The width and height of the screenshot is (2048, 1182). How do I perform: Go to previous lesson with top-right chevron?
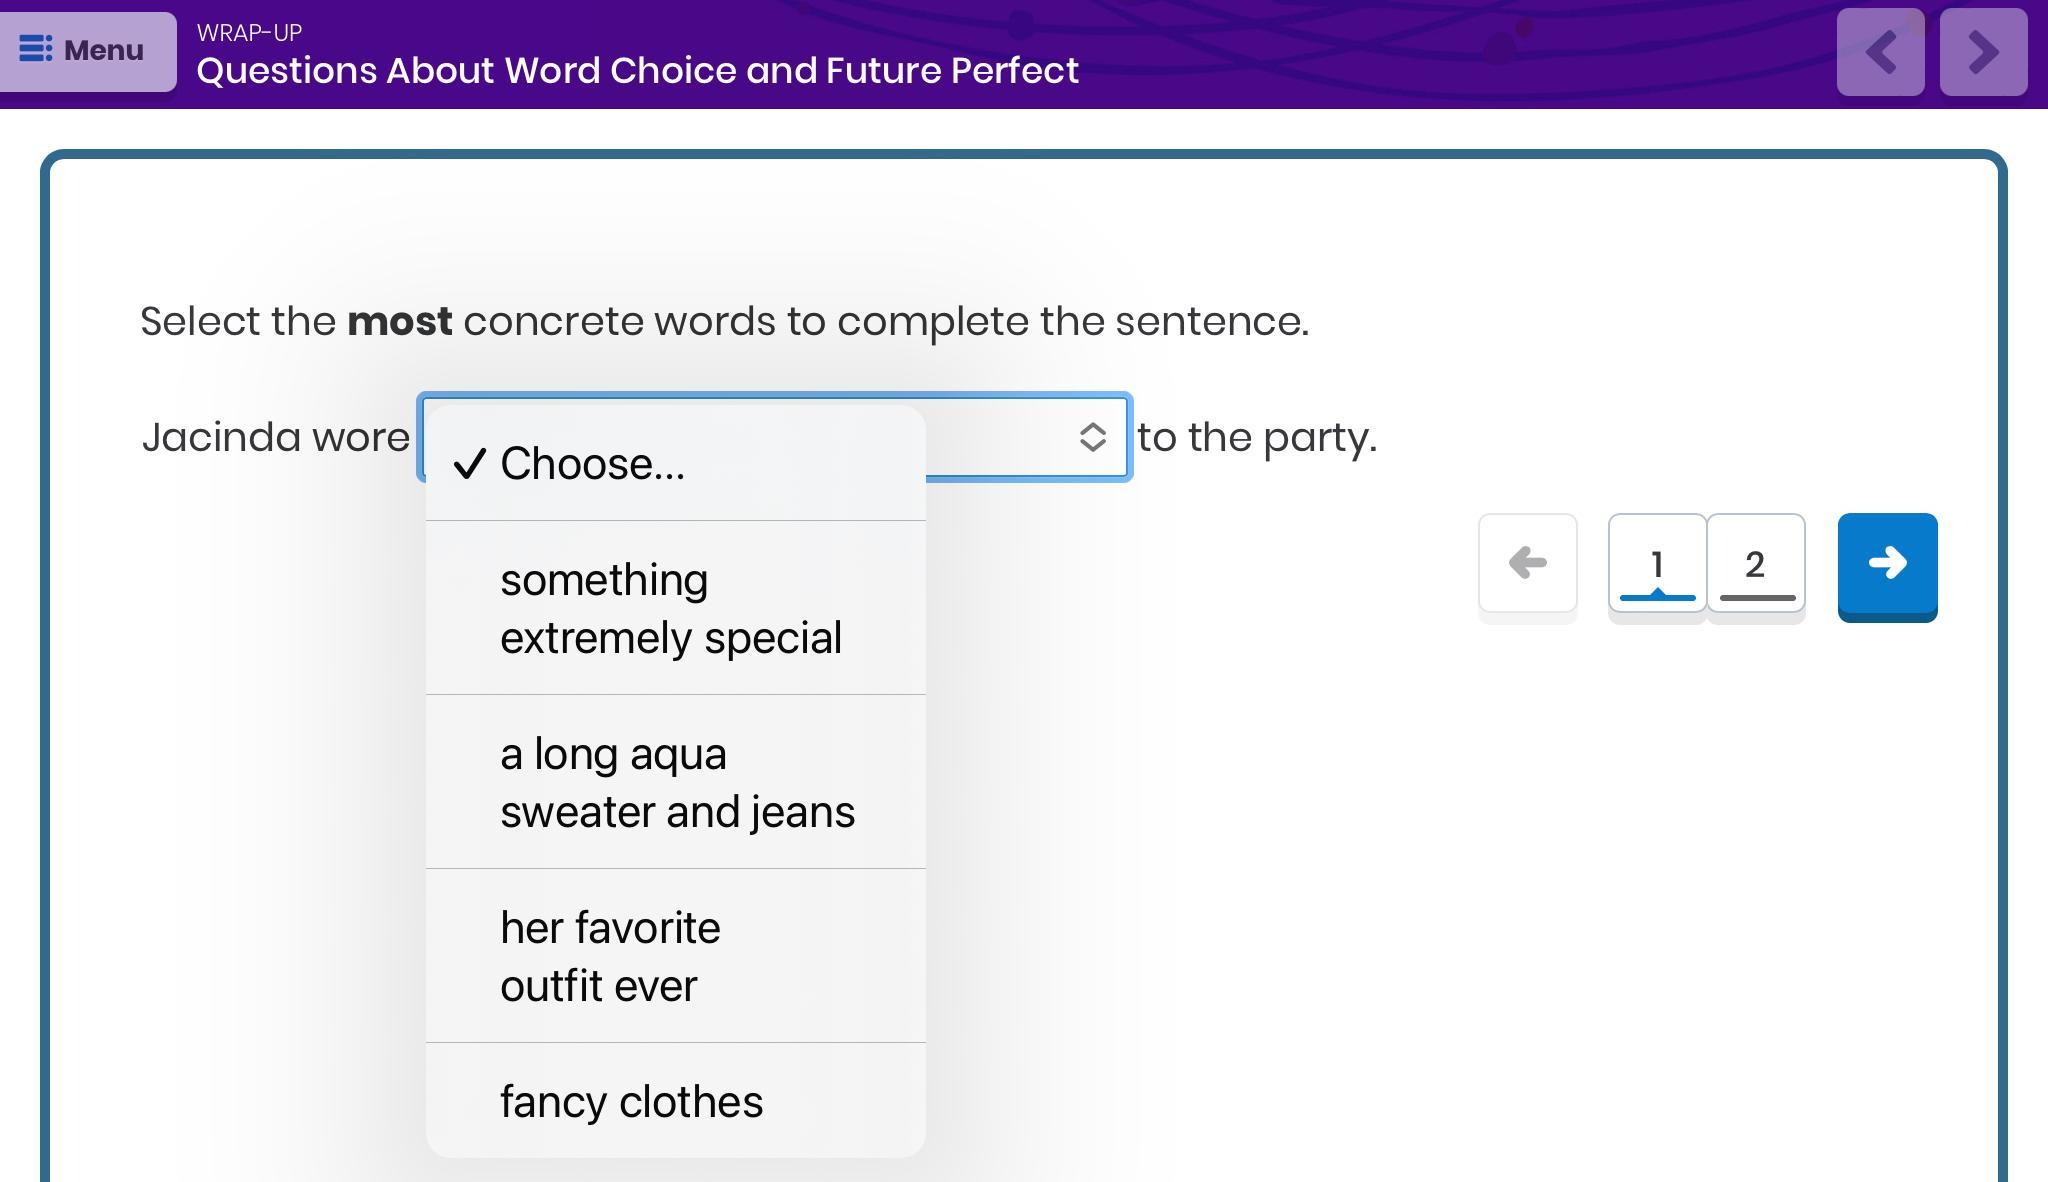click(1880, 52)
